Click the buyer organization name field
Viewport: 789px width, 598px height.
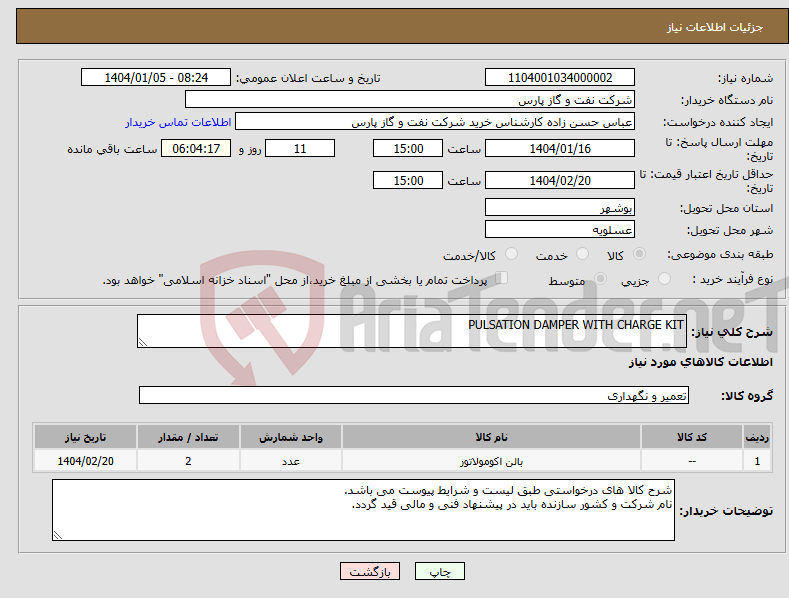click(410, 99)
